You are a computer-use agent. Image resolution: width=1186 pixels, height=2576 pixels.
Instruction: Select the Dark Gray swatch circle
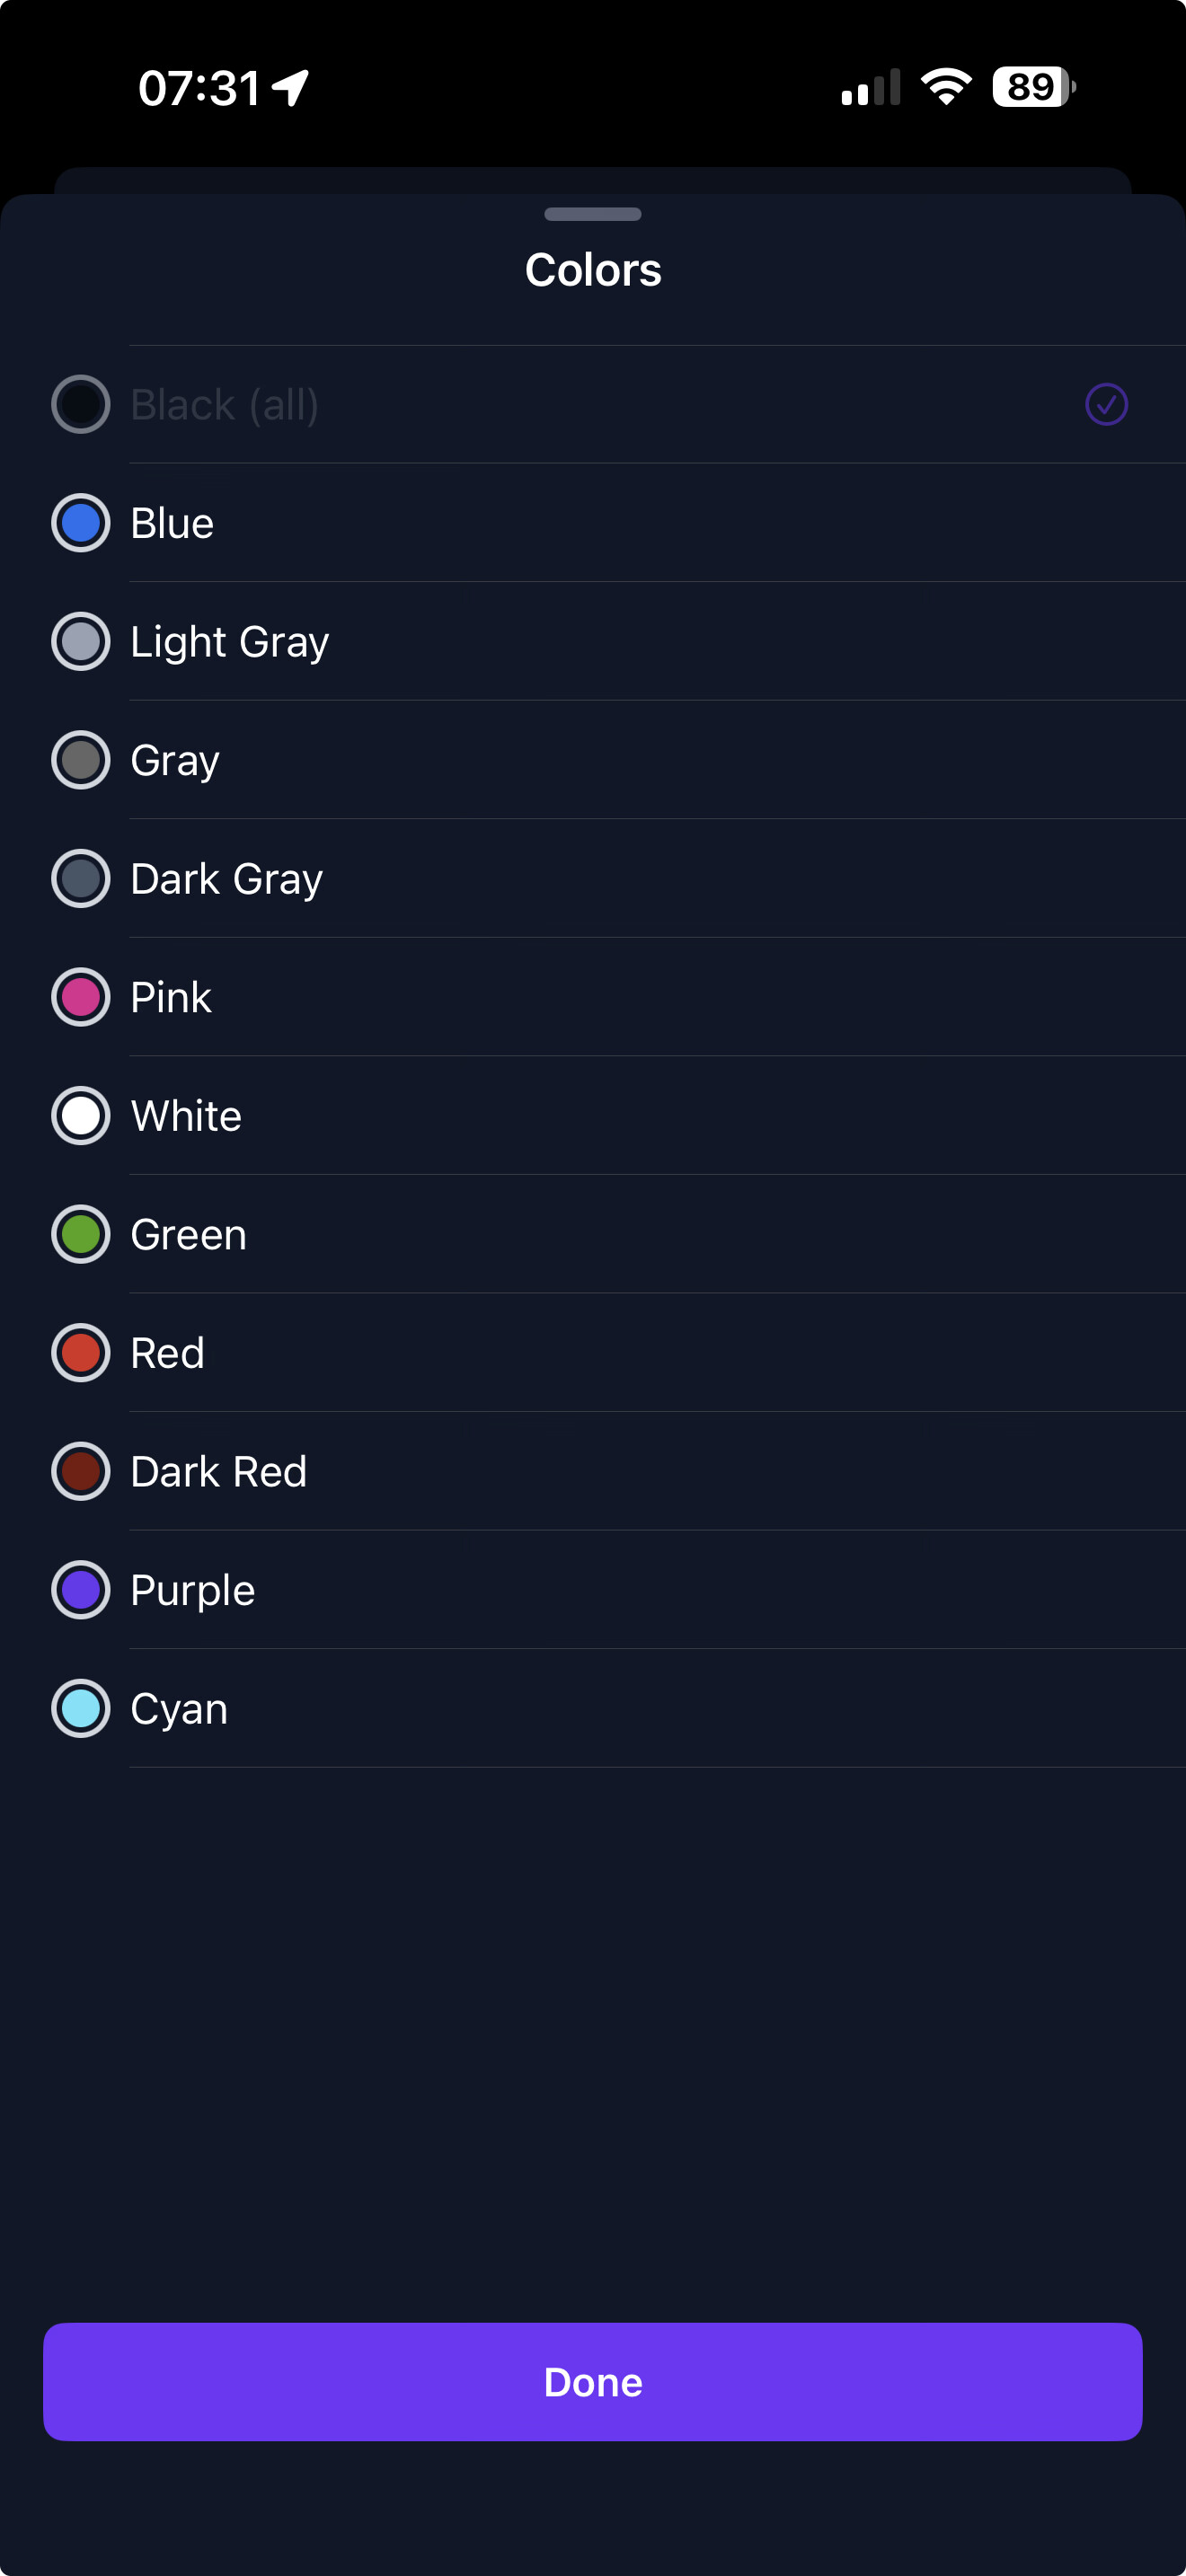(x=81, y=879)
